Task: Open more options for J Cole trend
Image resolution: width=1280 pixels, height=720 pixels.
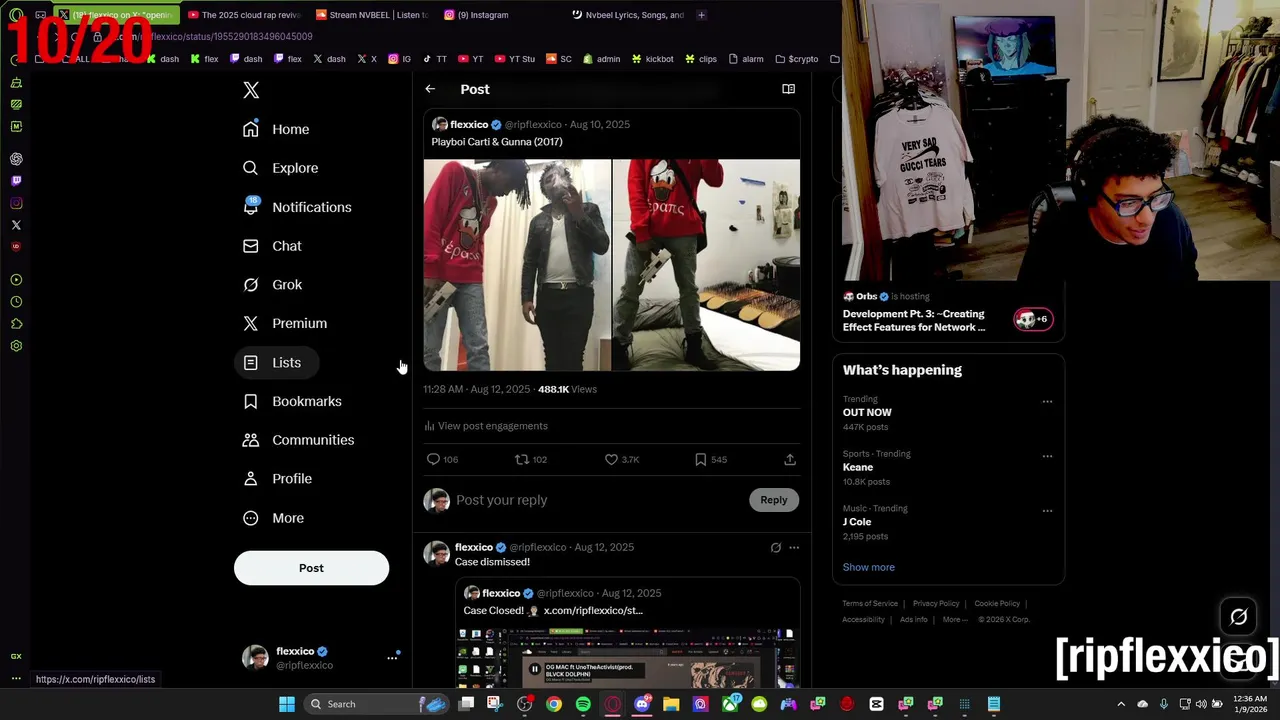Action: click(x=1047, y=511)
